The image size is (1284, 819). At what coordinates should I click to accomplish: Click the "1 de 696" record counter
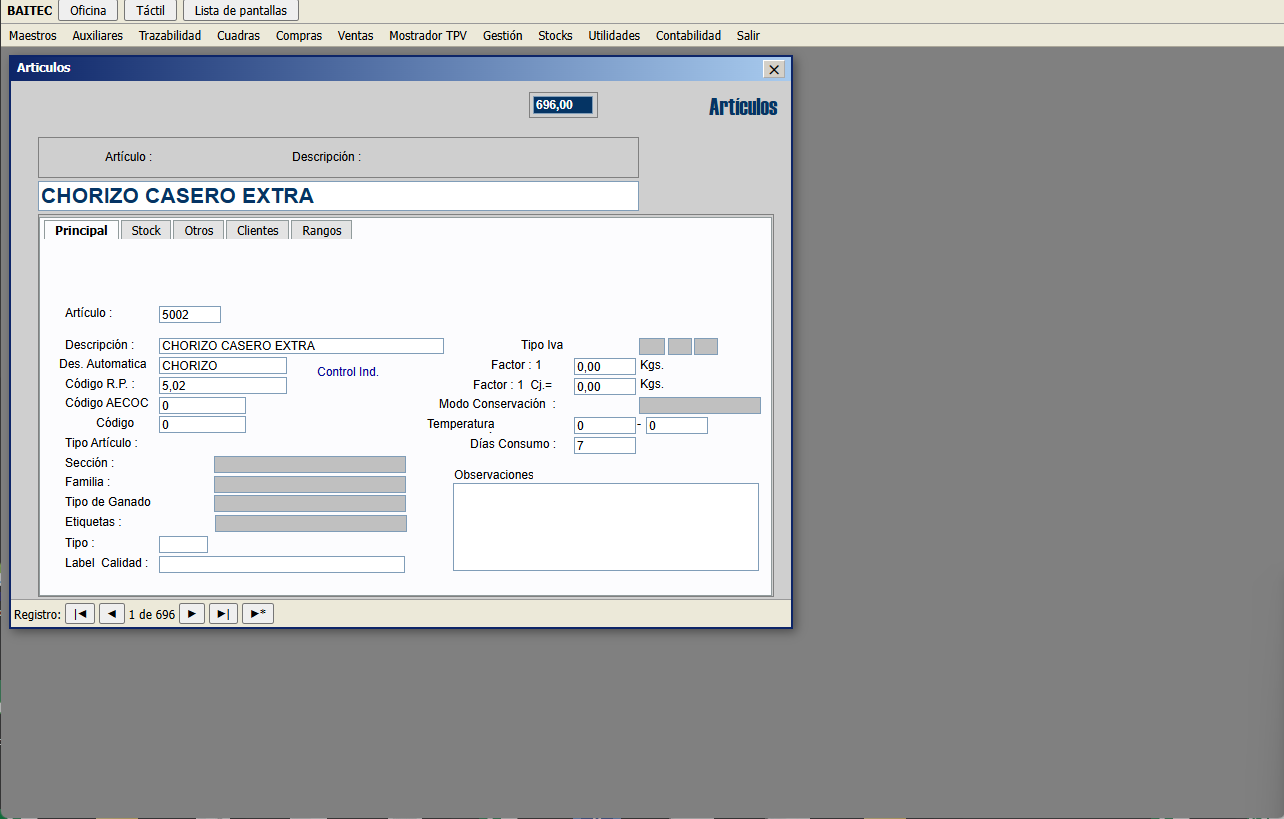(152, 614)
